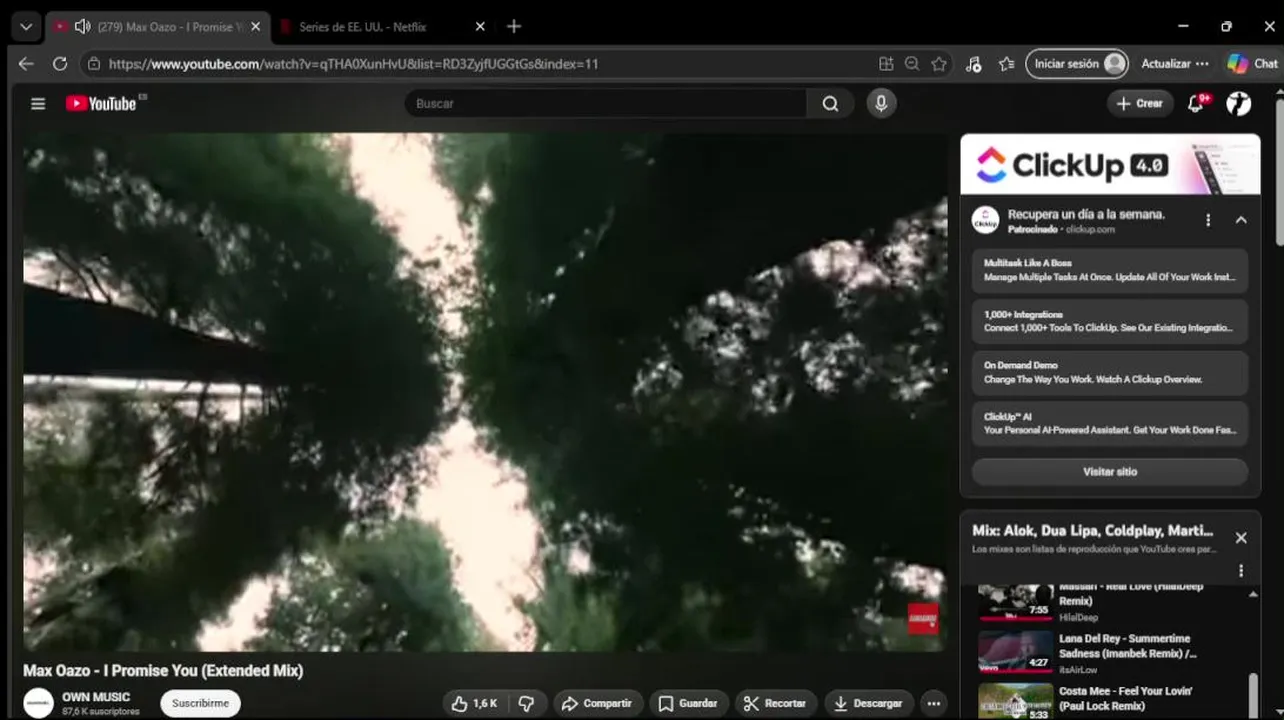Dislike the video with thumbs down
The height and width of the screenshot is (720, 1284).
(x=526, y=703)
